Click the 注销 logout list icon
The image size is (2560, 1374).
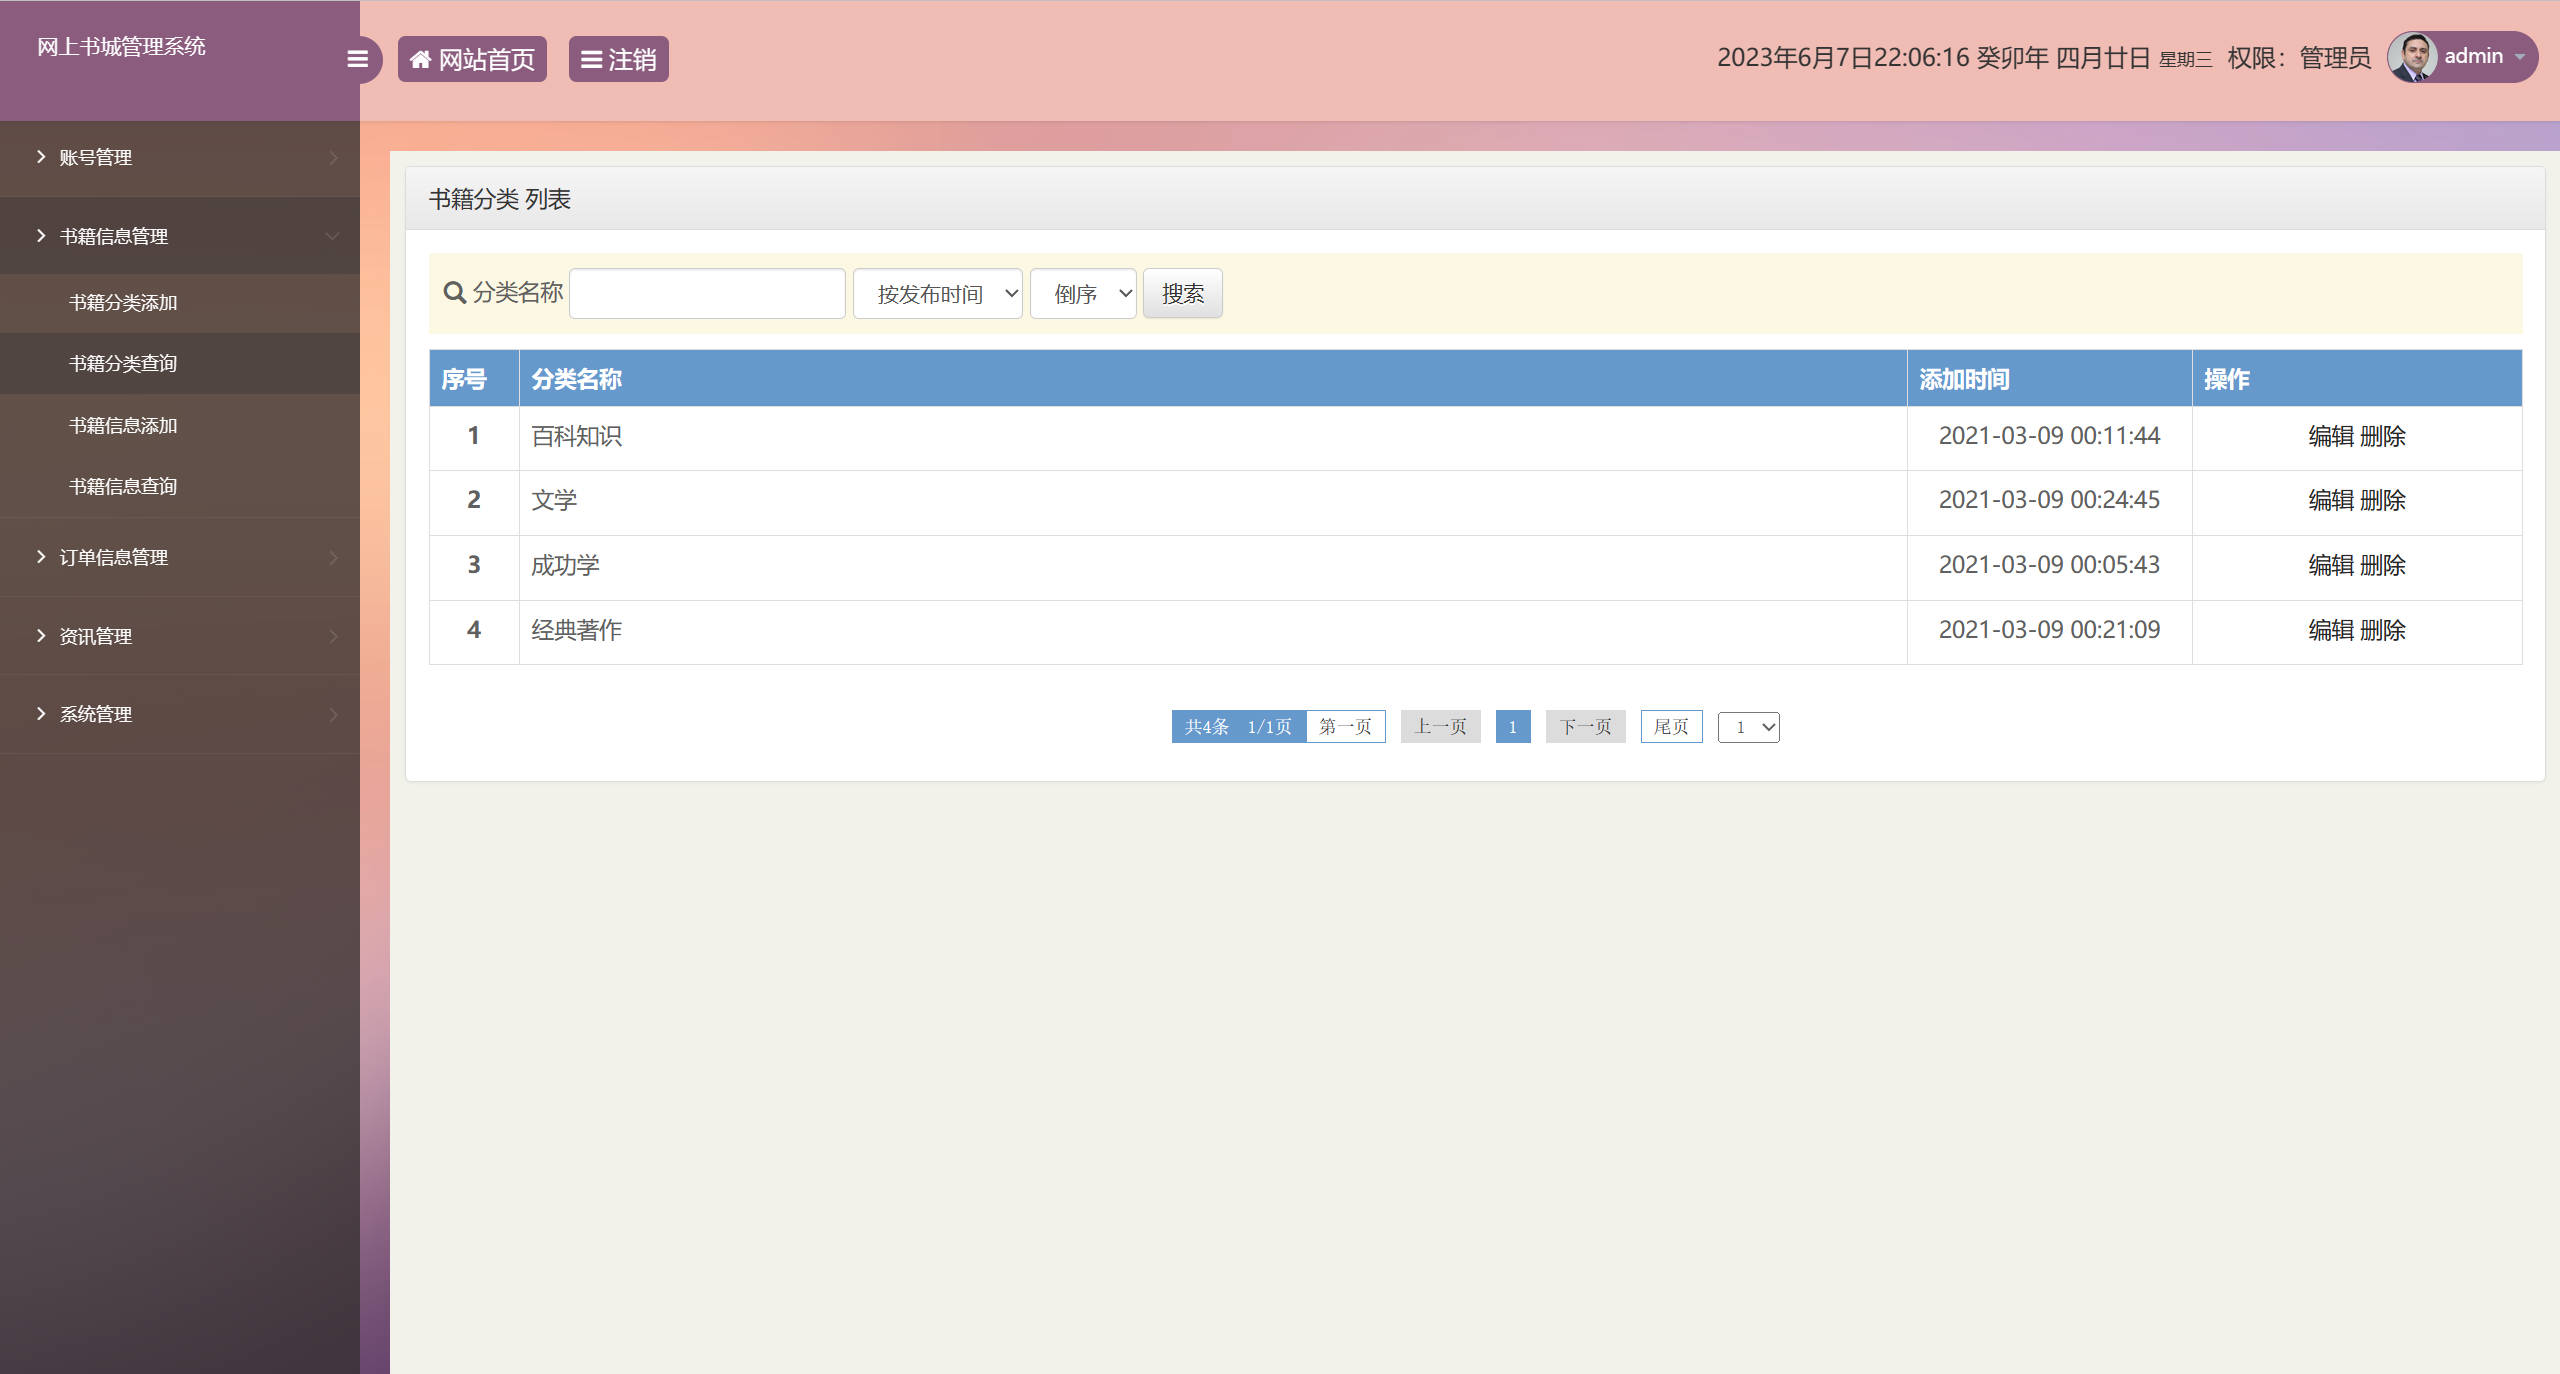click(x=591, y=60)
